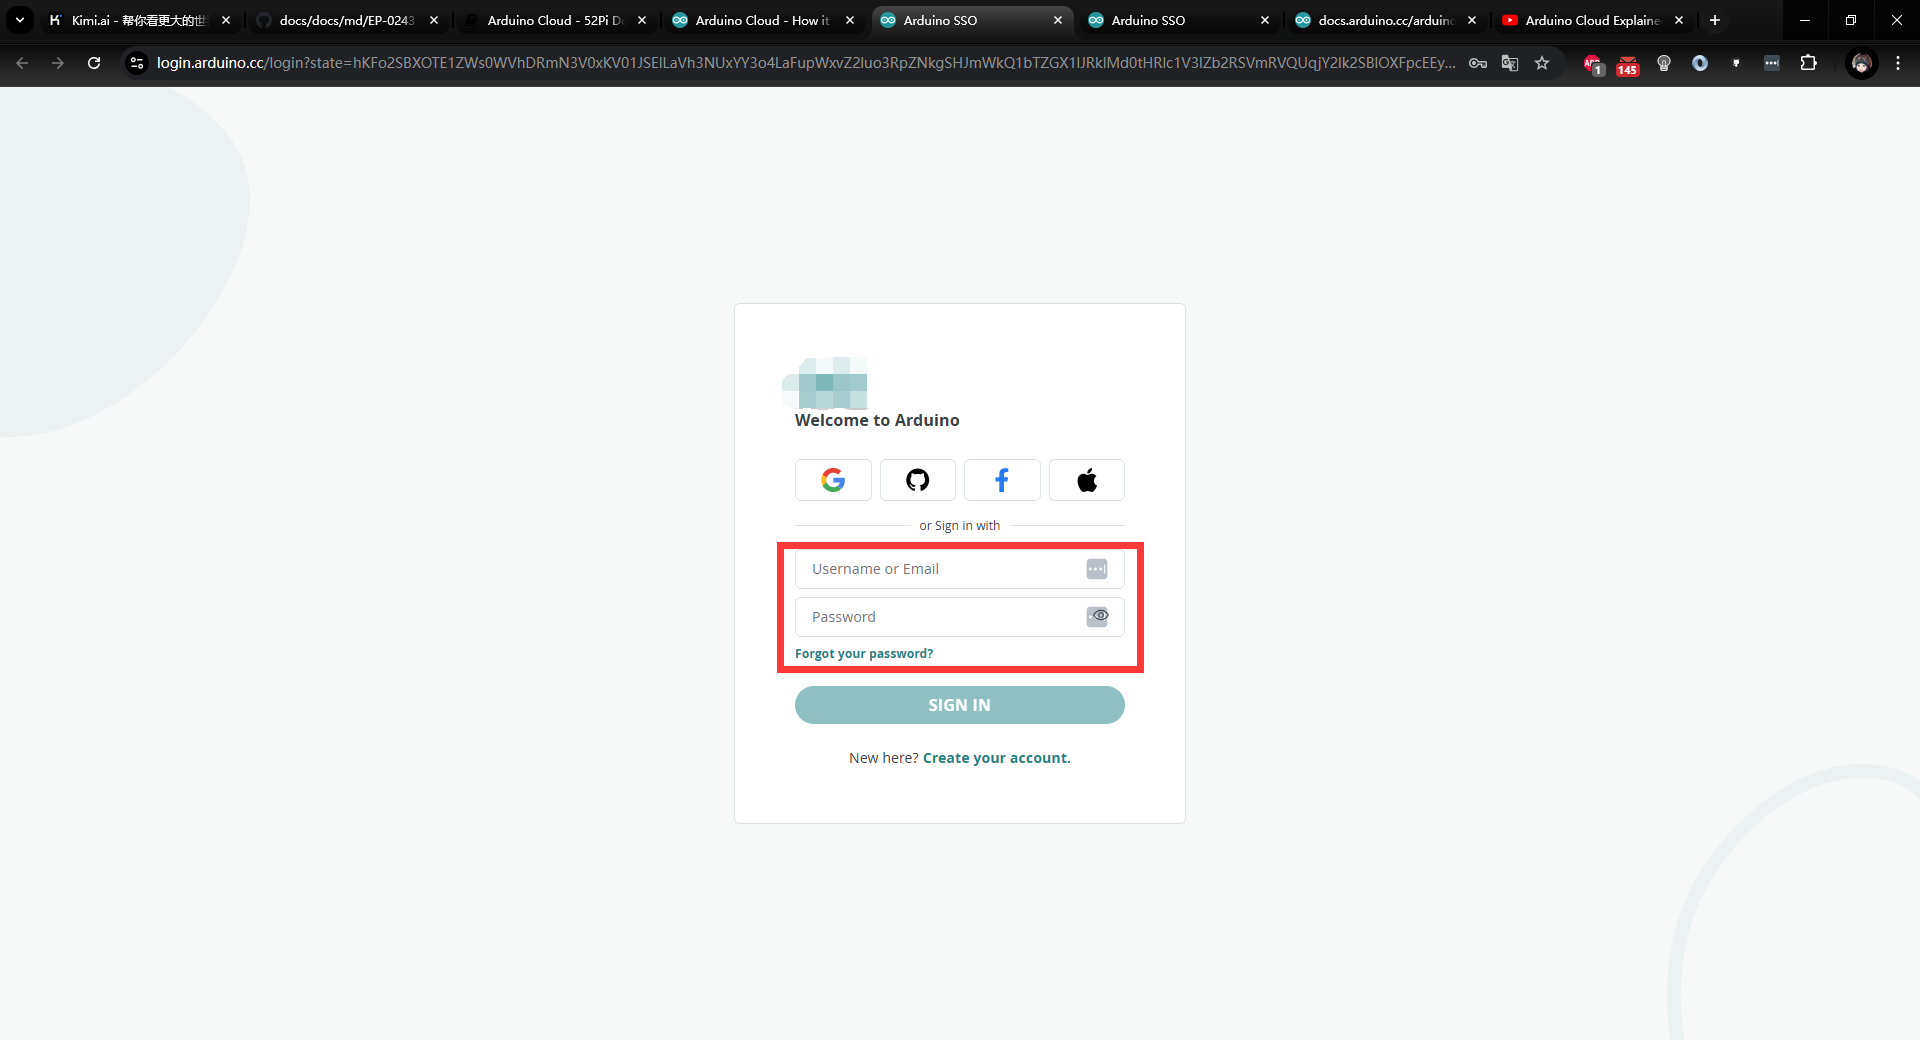Viewport: 1920px width, 1040px height.
Task: Switch to the docs/docs/md/EP-0243 GitHub tab
Action: [x=346, y=20]
